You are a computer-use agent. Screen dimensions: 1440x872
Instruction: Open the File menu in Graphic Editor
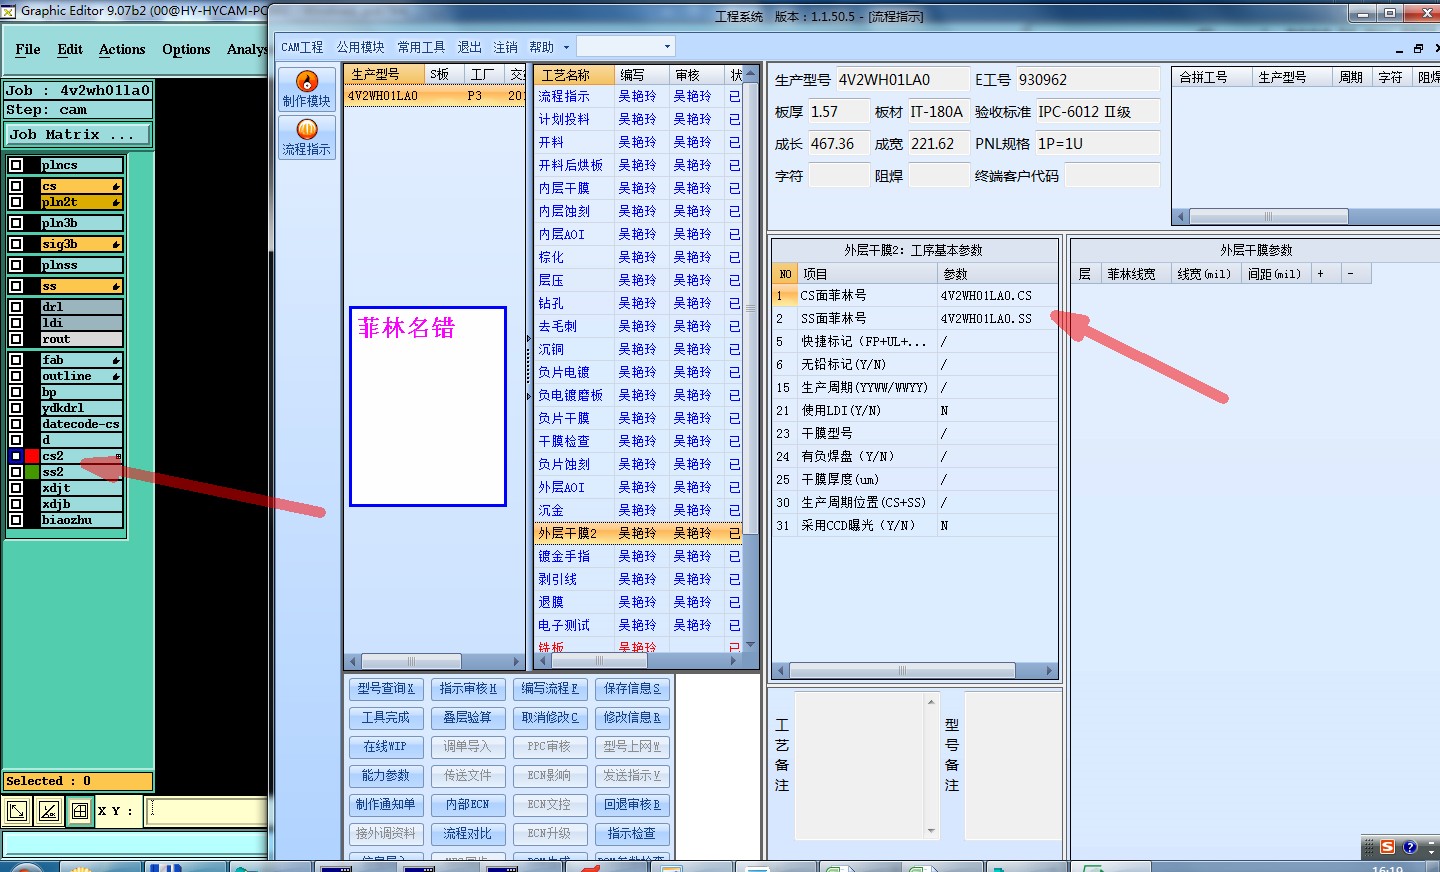(28, 49)
